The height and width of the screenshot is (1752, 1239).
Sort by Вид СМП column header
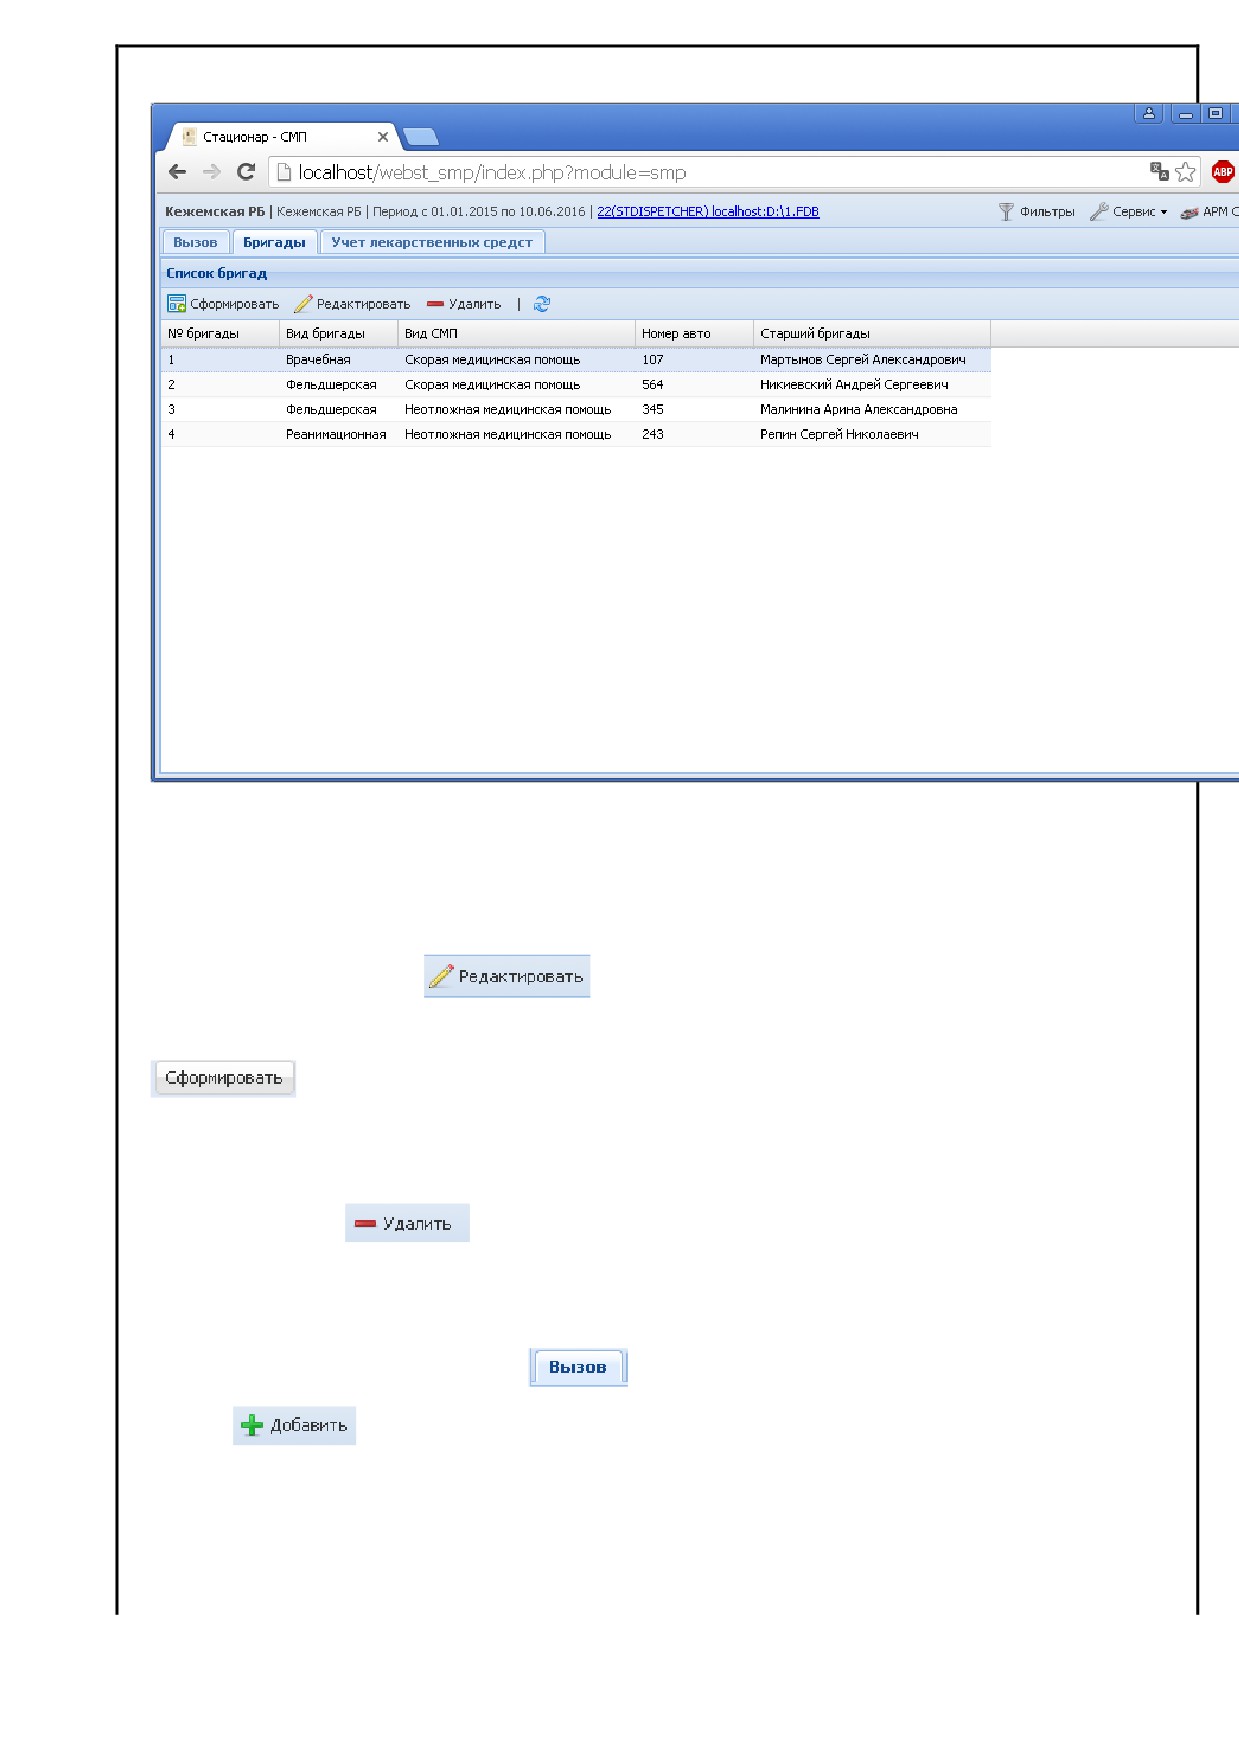tap(516, 333)
